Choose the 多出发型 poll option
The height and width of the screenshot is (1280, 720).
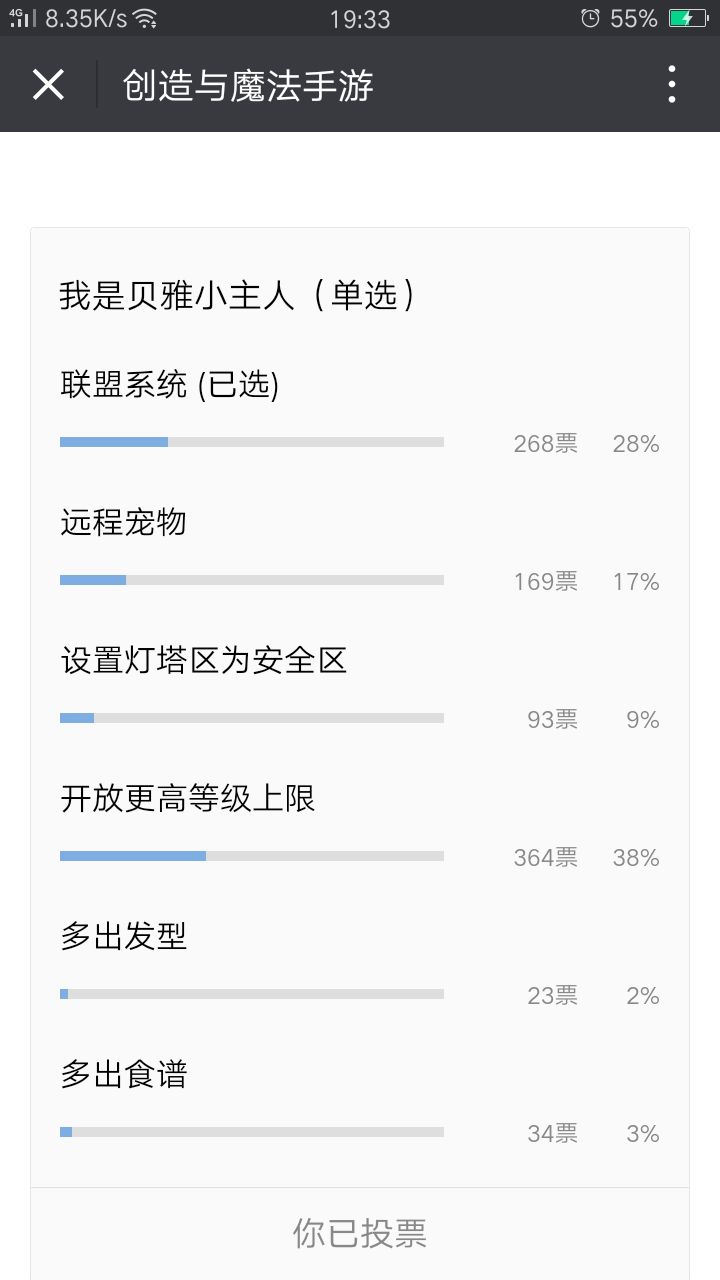point(123,936)
